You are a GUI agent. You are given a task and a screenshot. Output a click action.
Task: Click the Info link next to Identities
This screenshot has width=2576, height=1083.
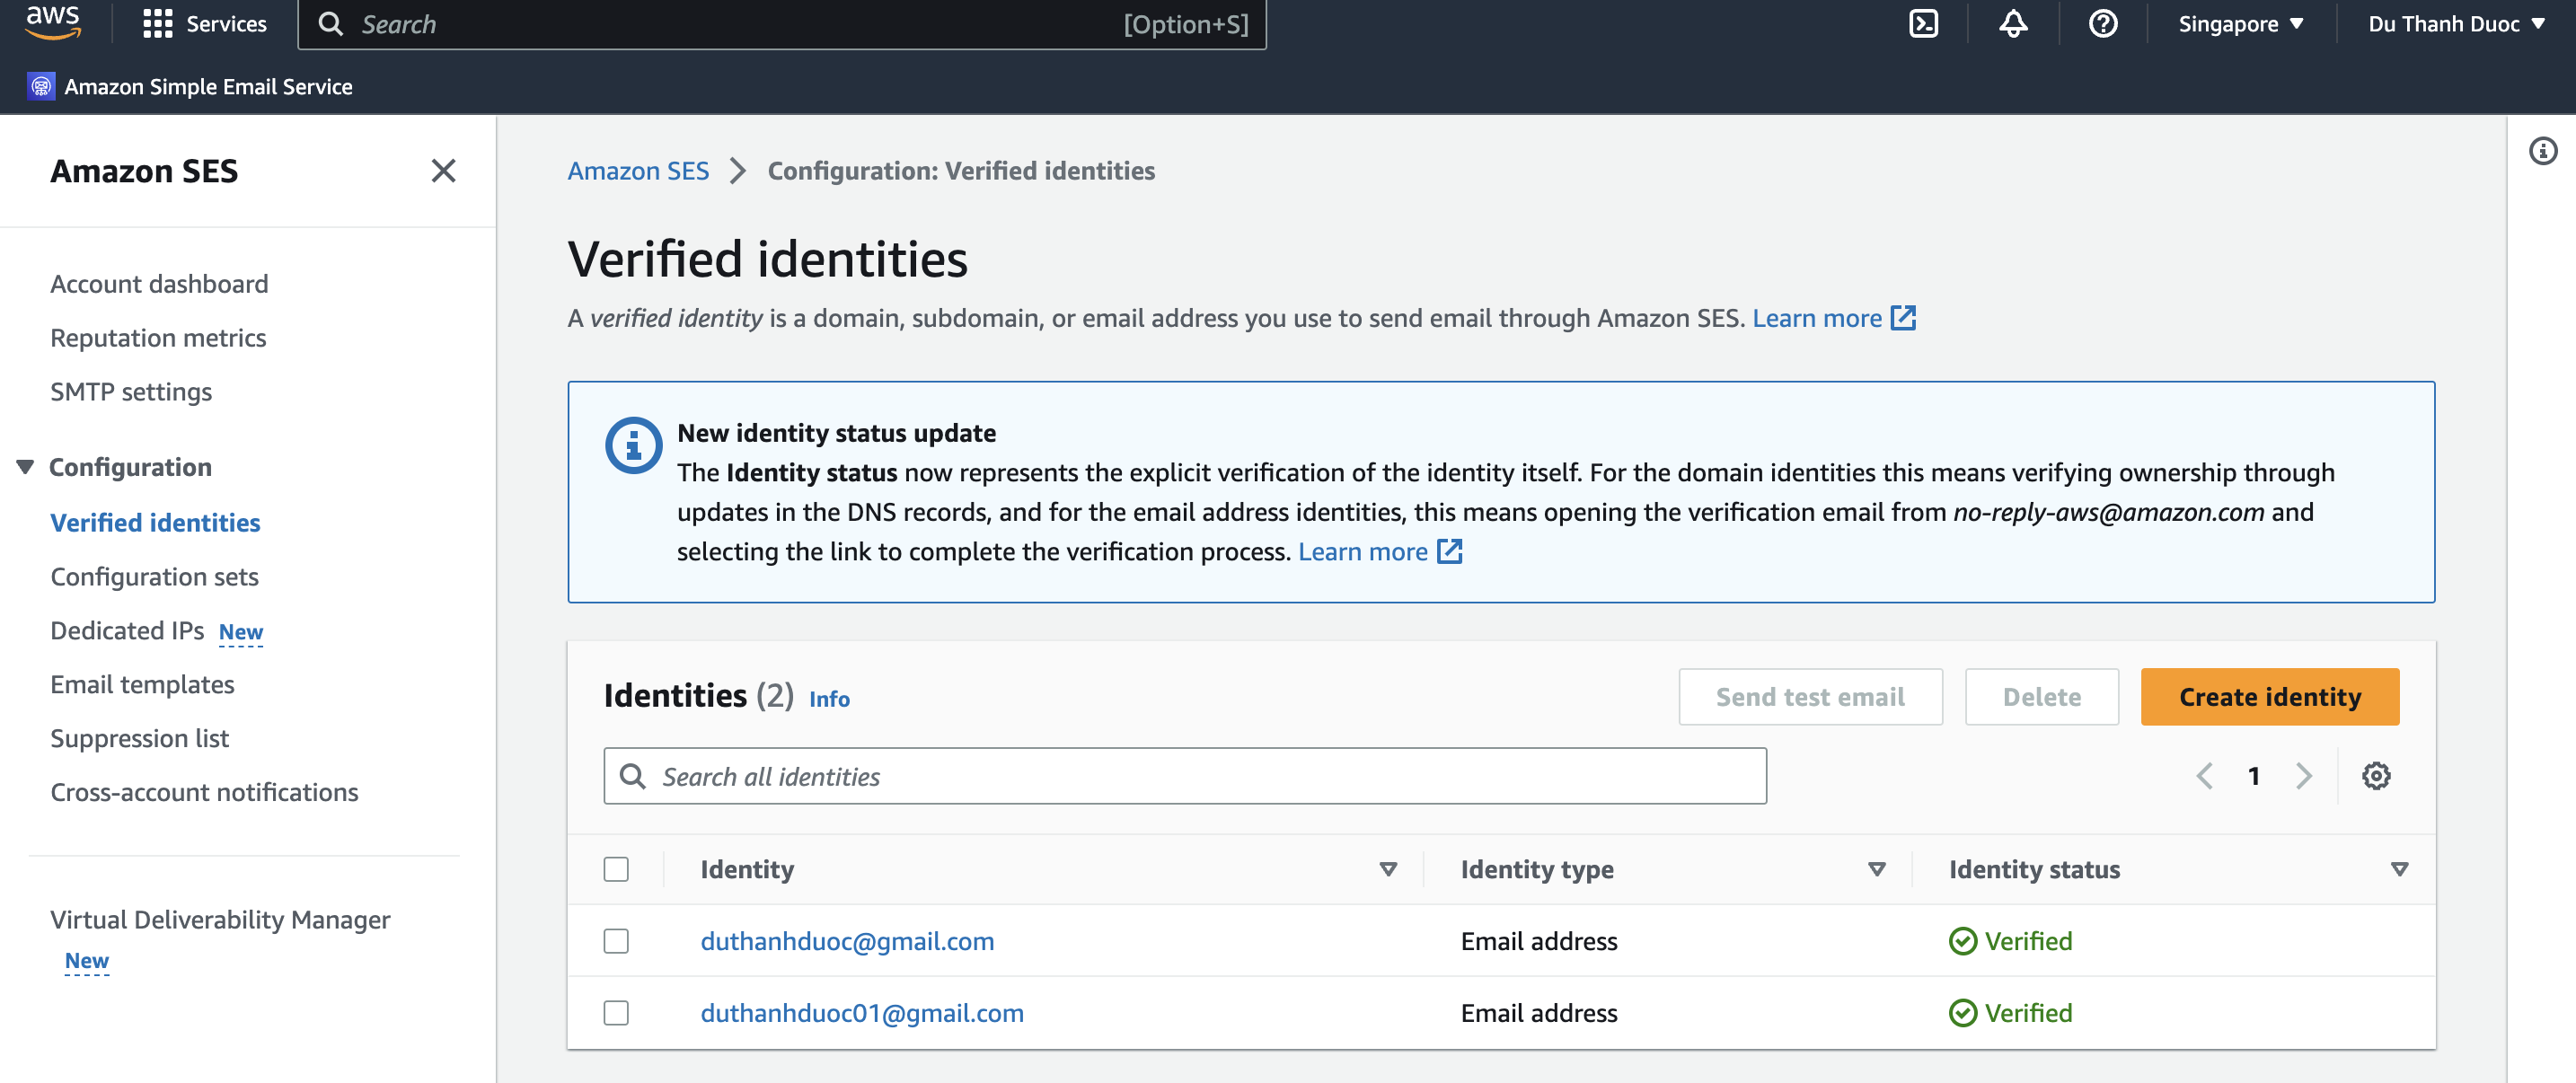point(829,699)
